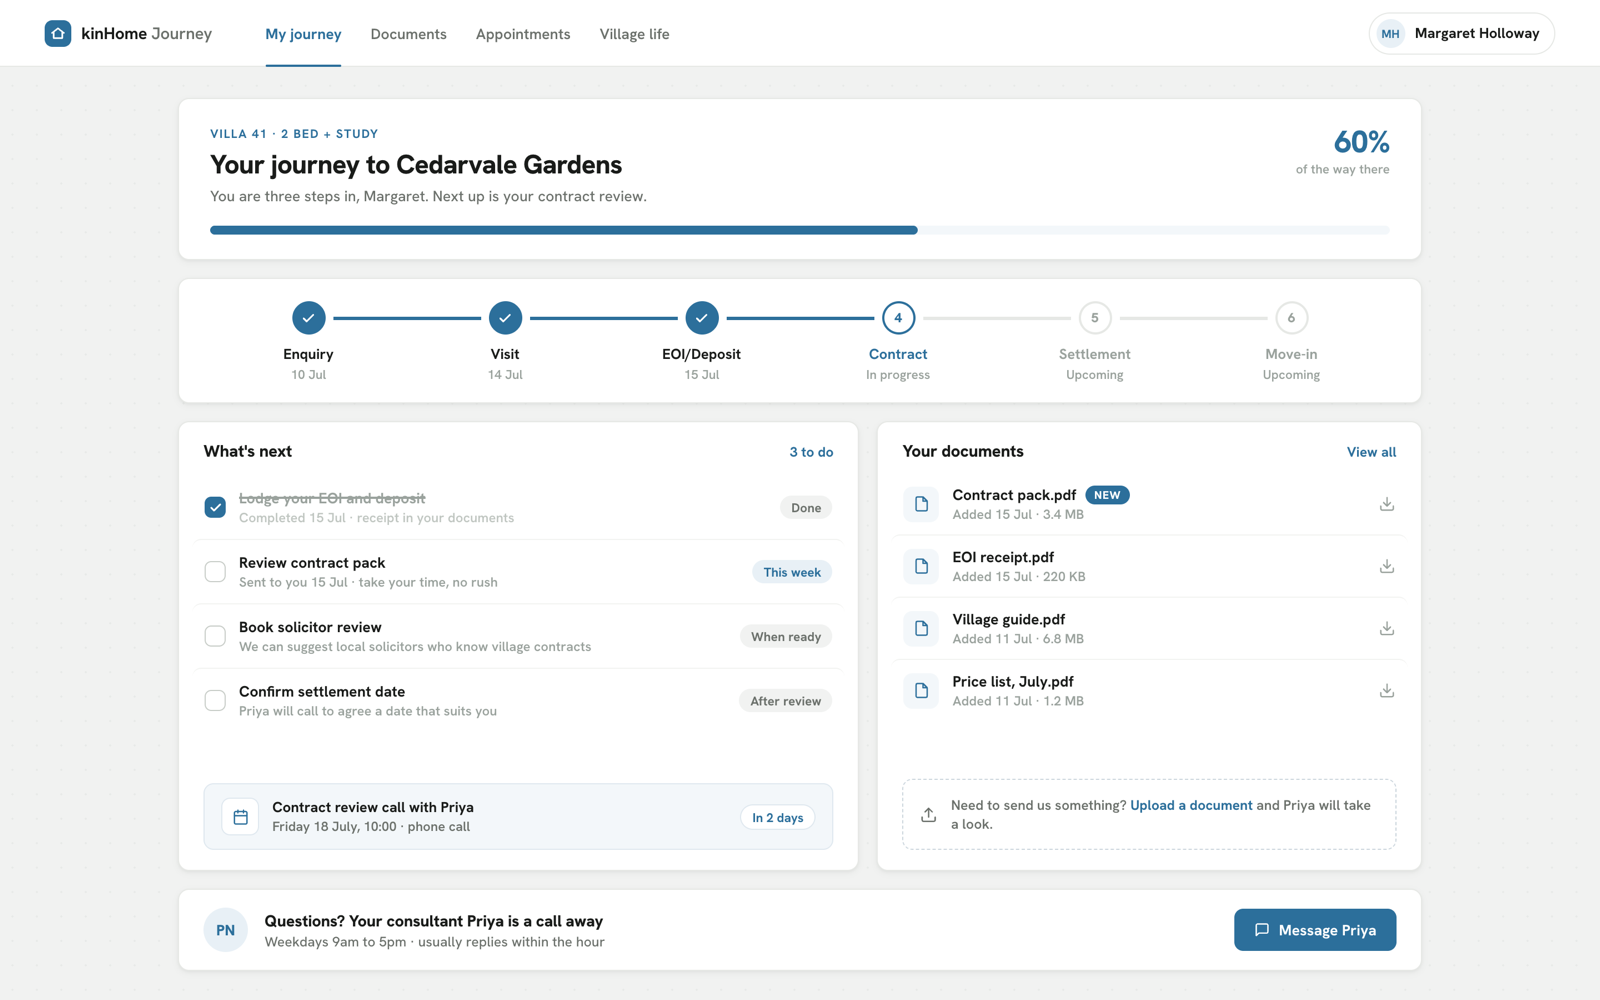Click the Your journey to Cedarvale Gardens heading
1600x1000 pixels.
pyautogui.click(x=416, y=164)
